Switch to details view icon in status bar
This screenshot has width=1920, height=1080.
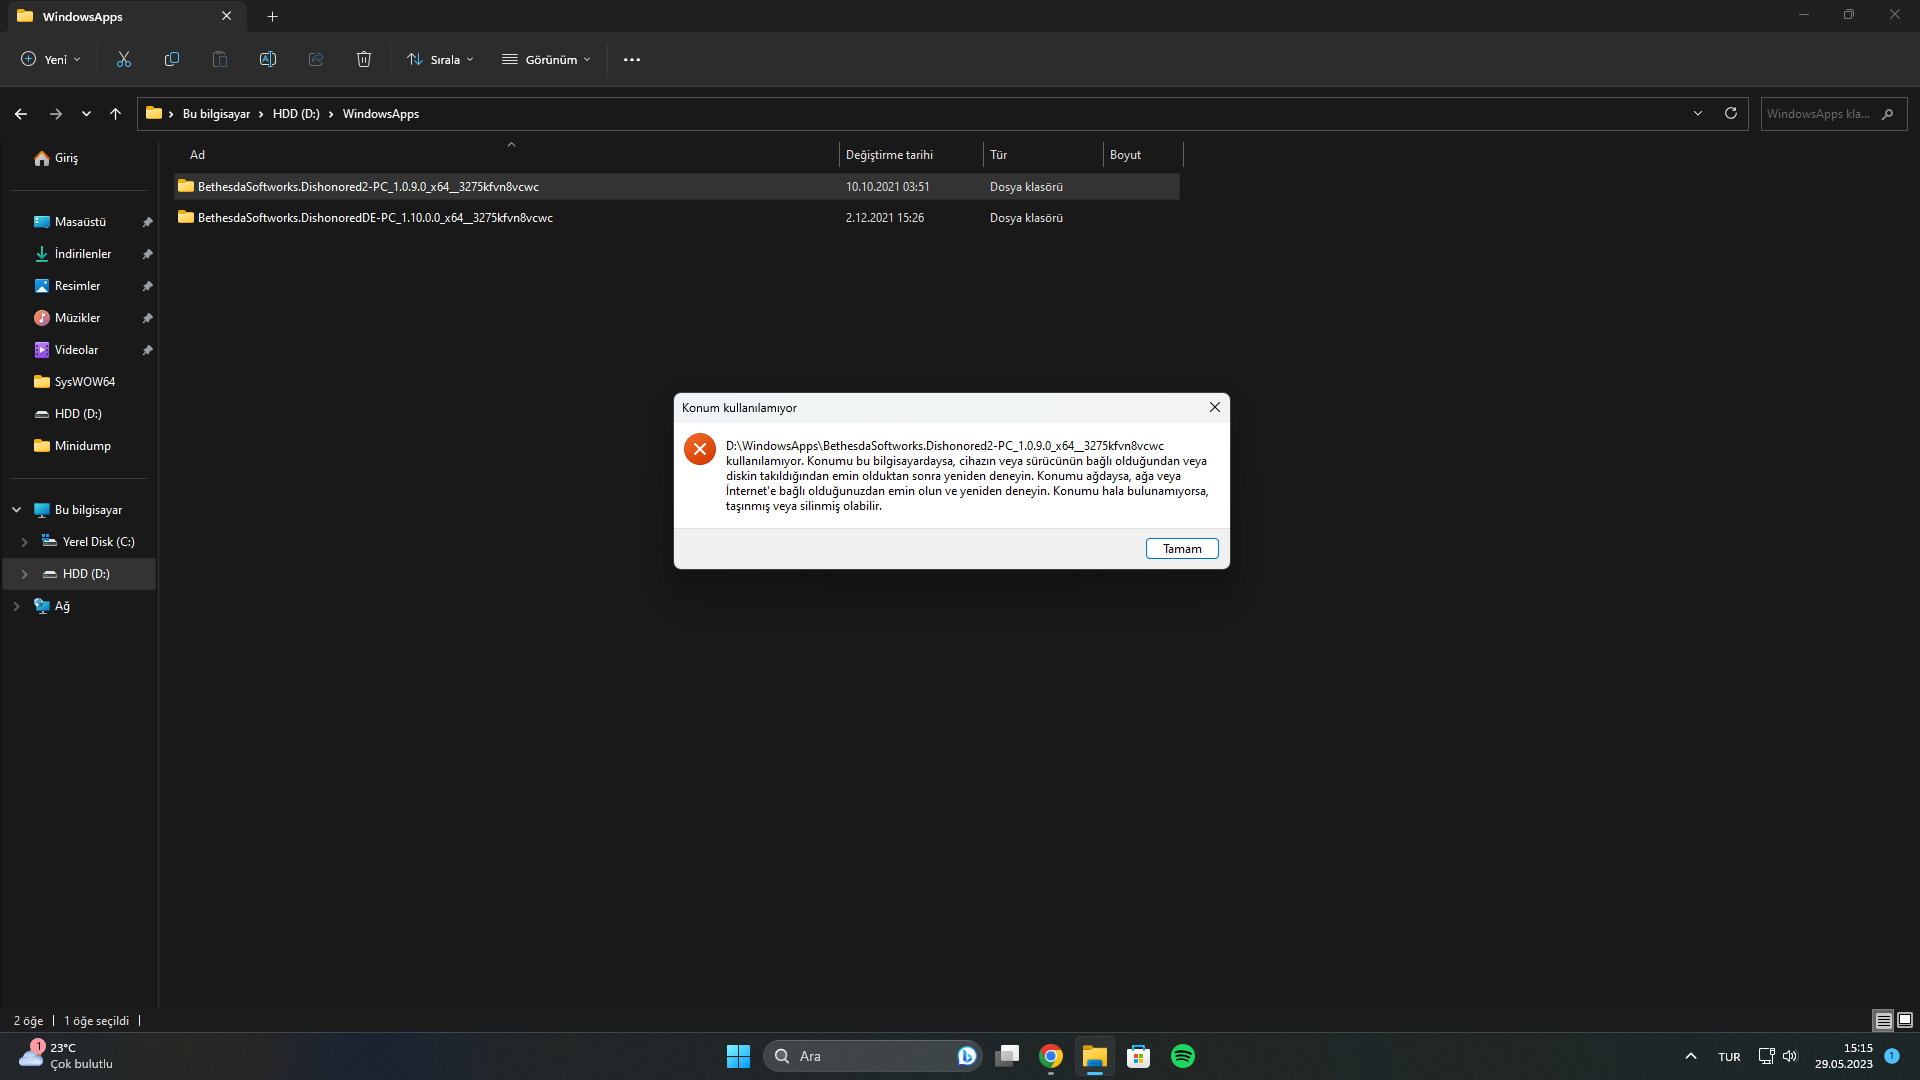[x=1883, y=1020]
